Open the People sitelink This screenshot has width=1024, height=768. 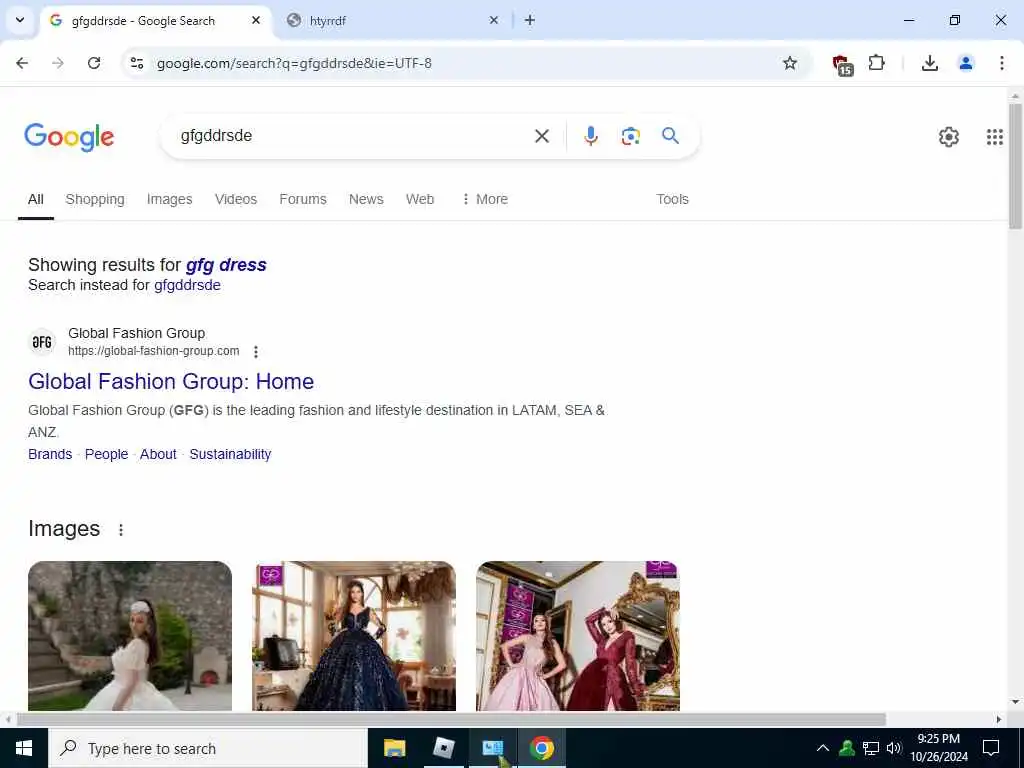click(106, 455)
